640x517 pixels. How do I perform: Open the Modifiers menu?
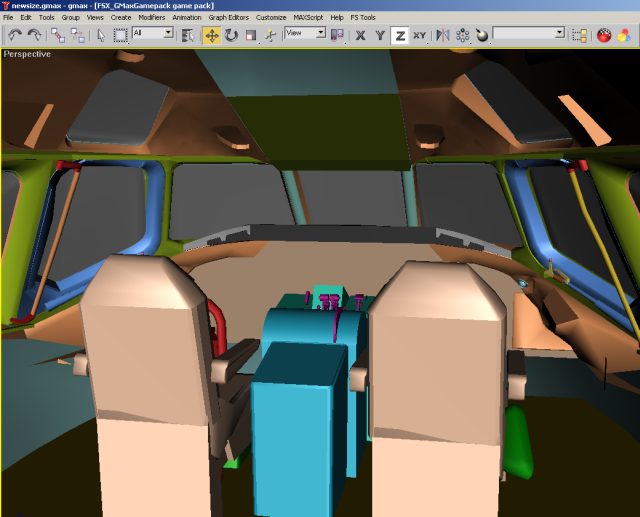[x=152, y=17]
